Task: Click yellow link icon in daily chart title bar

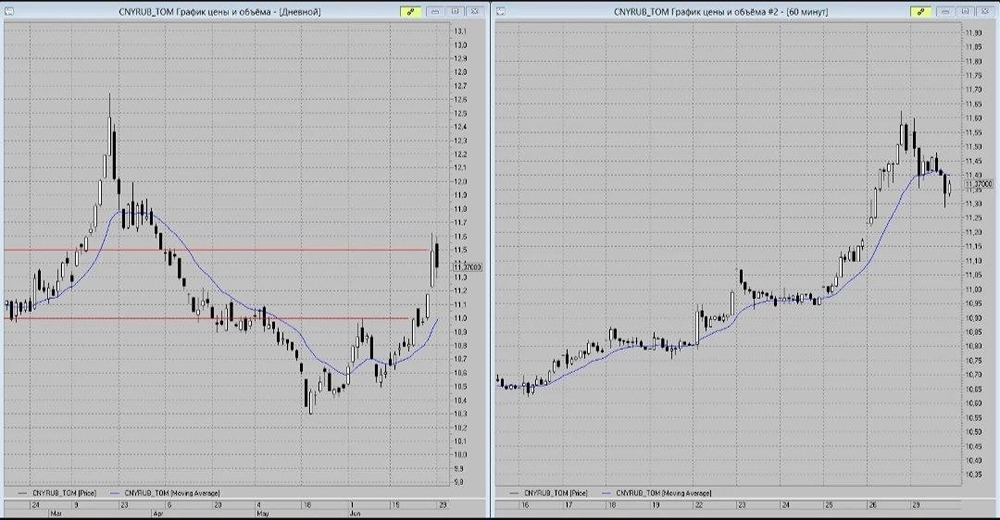Action: (410, 11)
